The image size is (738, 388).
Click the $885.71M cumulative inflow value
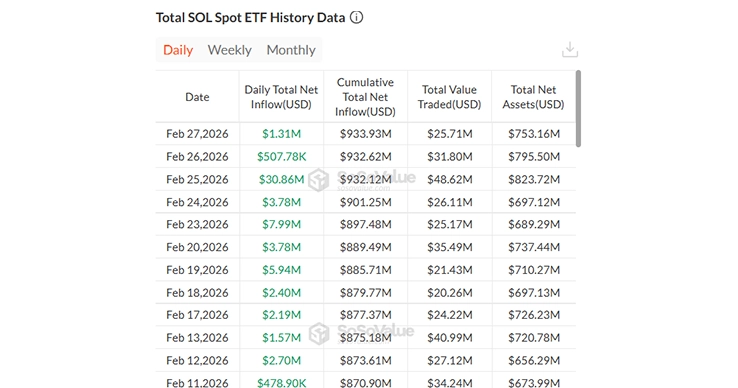[x=366, y=270]
